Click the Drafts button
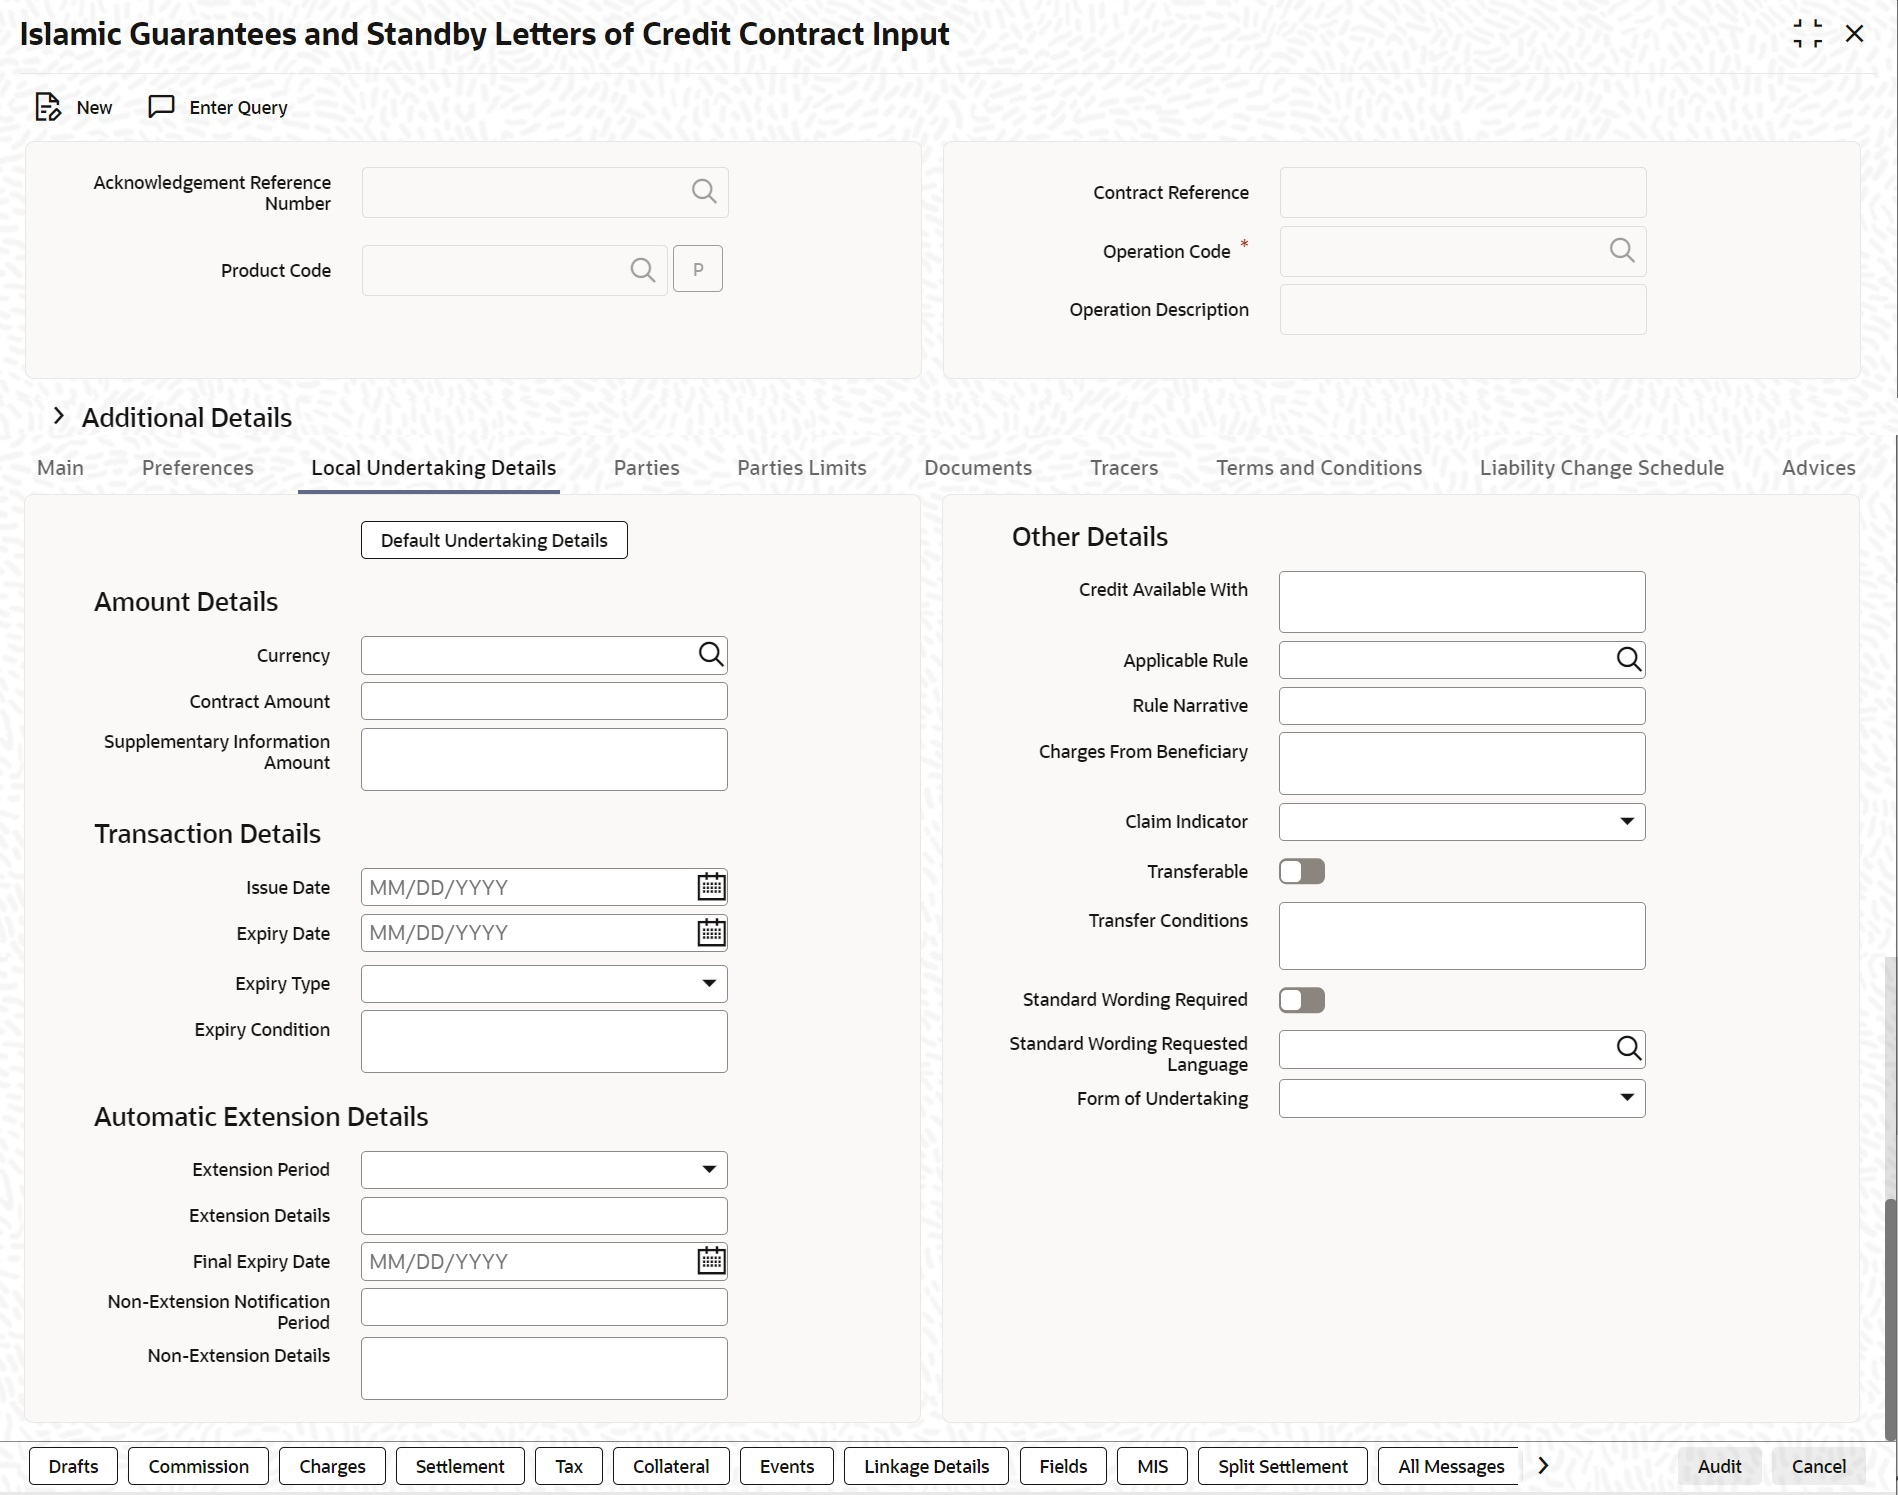The height and width of the screenshot is (1495, 1898). coord(73,1466)
